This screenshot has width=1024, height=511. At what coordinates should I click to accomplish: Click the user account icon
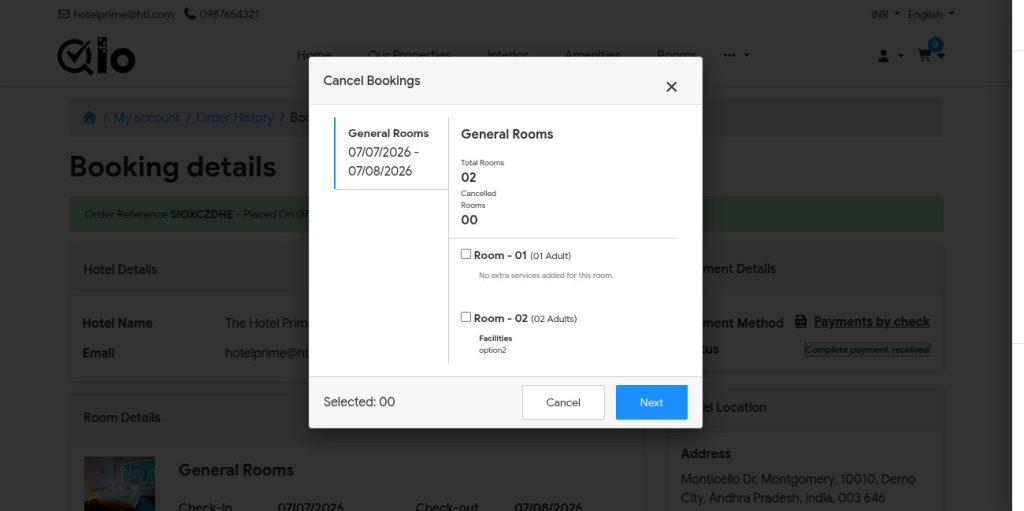884,56
